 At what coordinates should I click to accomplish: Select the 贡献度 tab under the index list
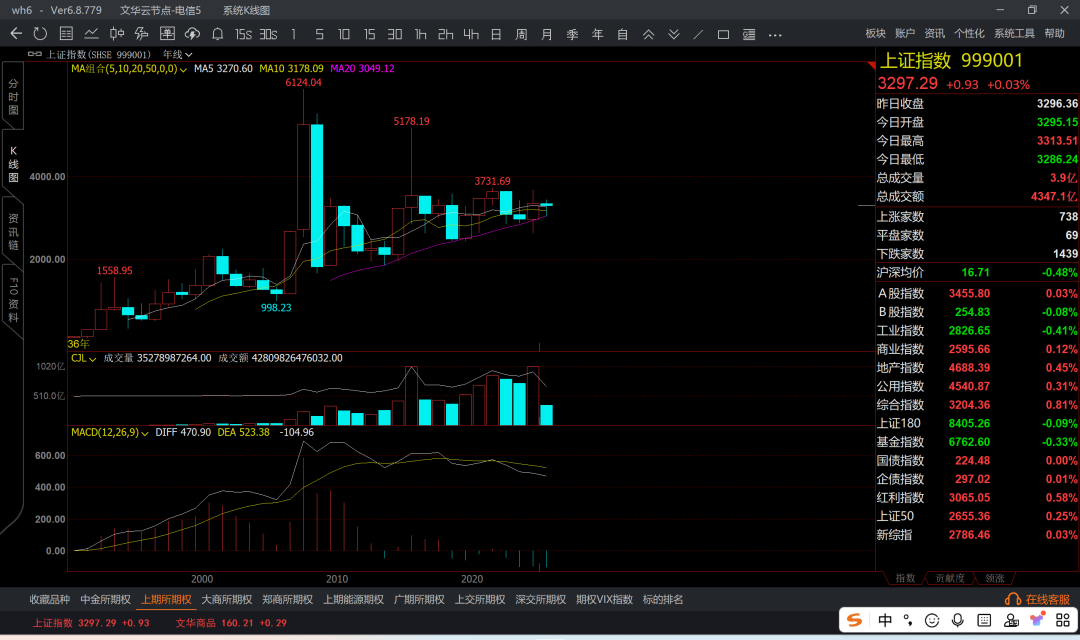[950, 578]
